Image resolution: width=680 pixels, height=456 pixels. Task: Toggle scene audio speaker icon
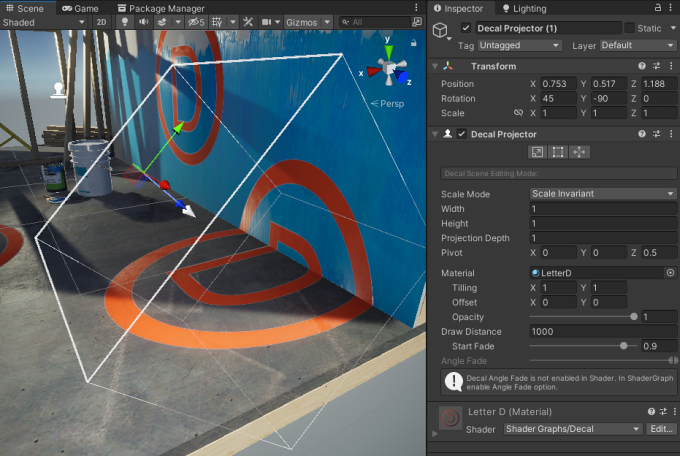coord(144,21)
